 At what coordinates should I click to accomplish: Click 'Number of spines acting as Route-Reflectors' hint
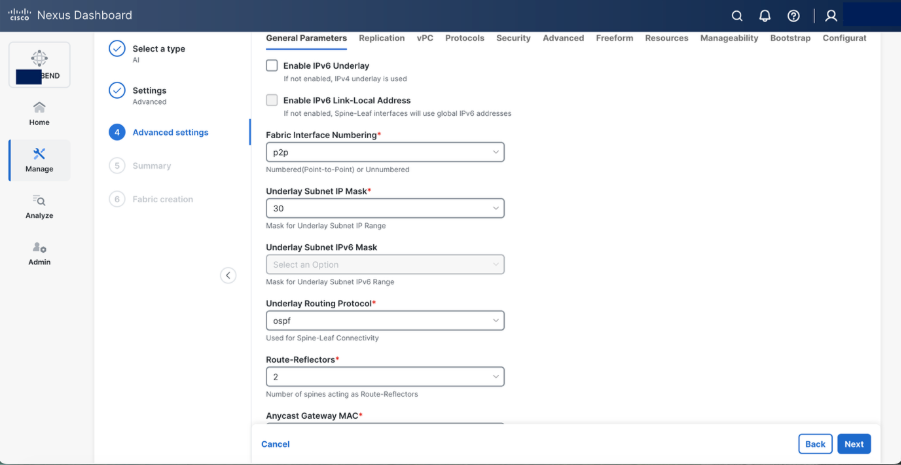pyautogui.click(x=342, y=394)
